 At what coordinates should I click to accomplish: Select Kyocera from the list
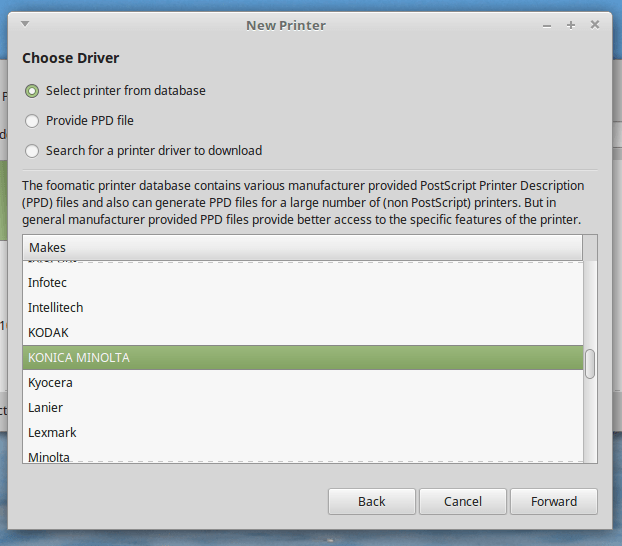pos(303,383)
